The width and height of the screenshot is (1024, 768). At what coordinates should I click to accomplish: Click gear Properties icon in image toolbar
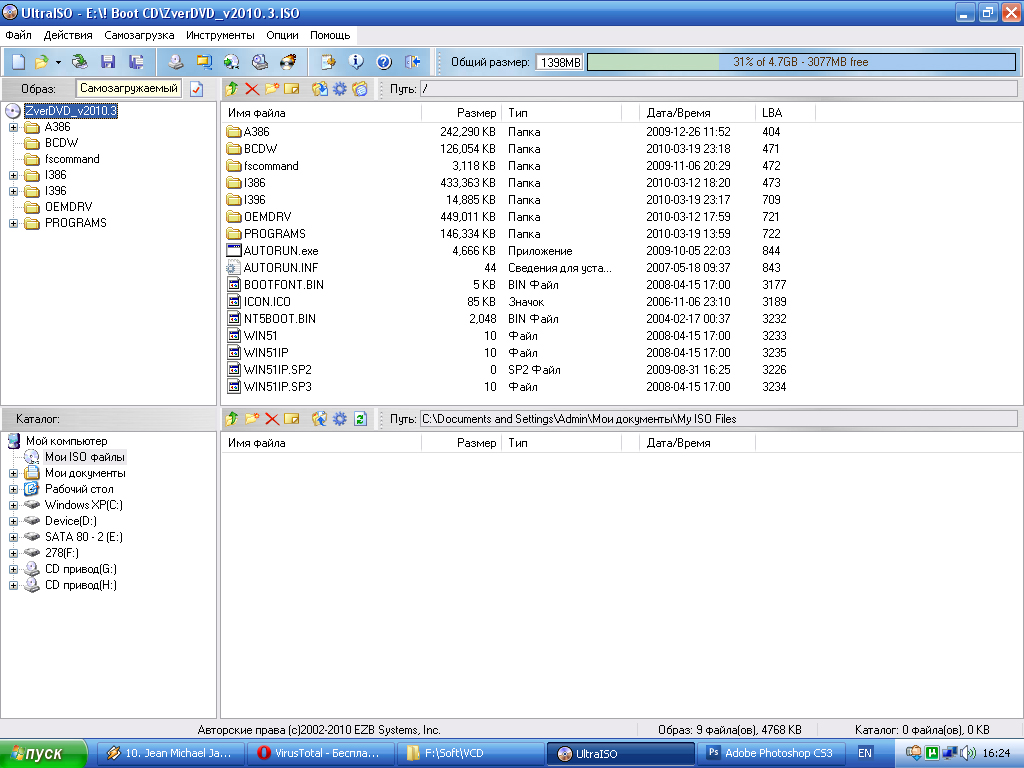[x=340, y=89]
